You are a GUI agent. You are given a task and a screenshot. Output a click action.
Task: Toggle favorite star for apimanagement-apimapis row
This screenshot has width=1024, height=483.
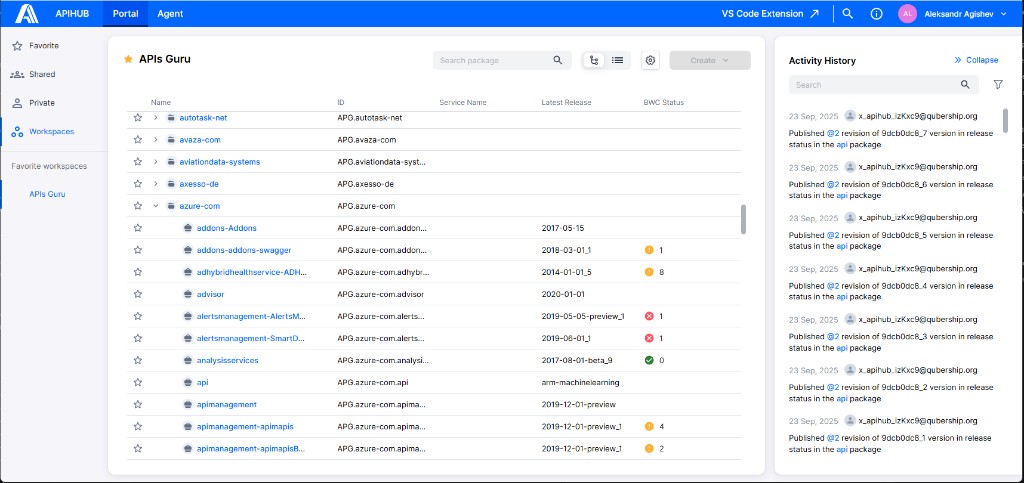click(138, 426)
